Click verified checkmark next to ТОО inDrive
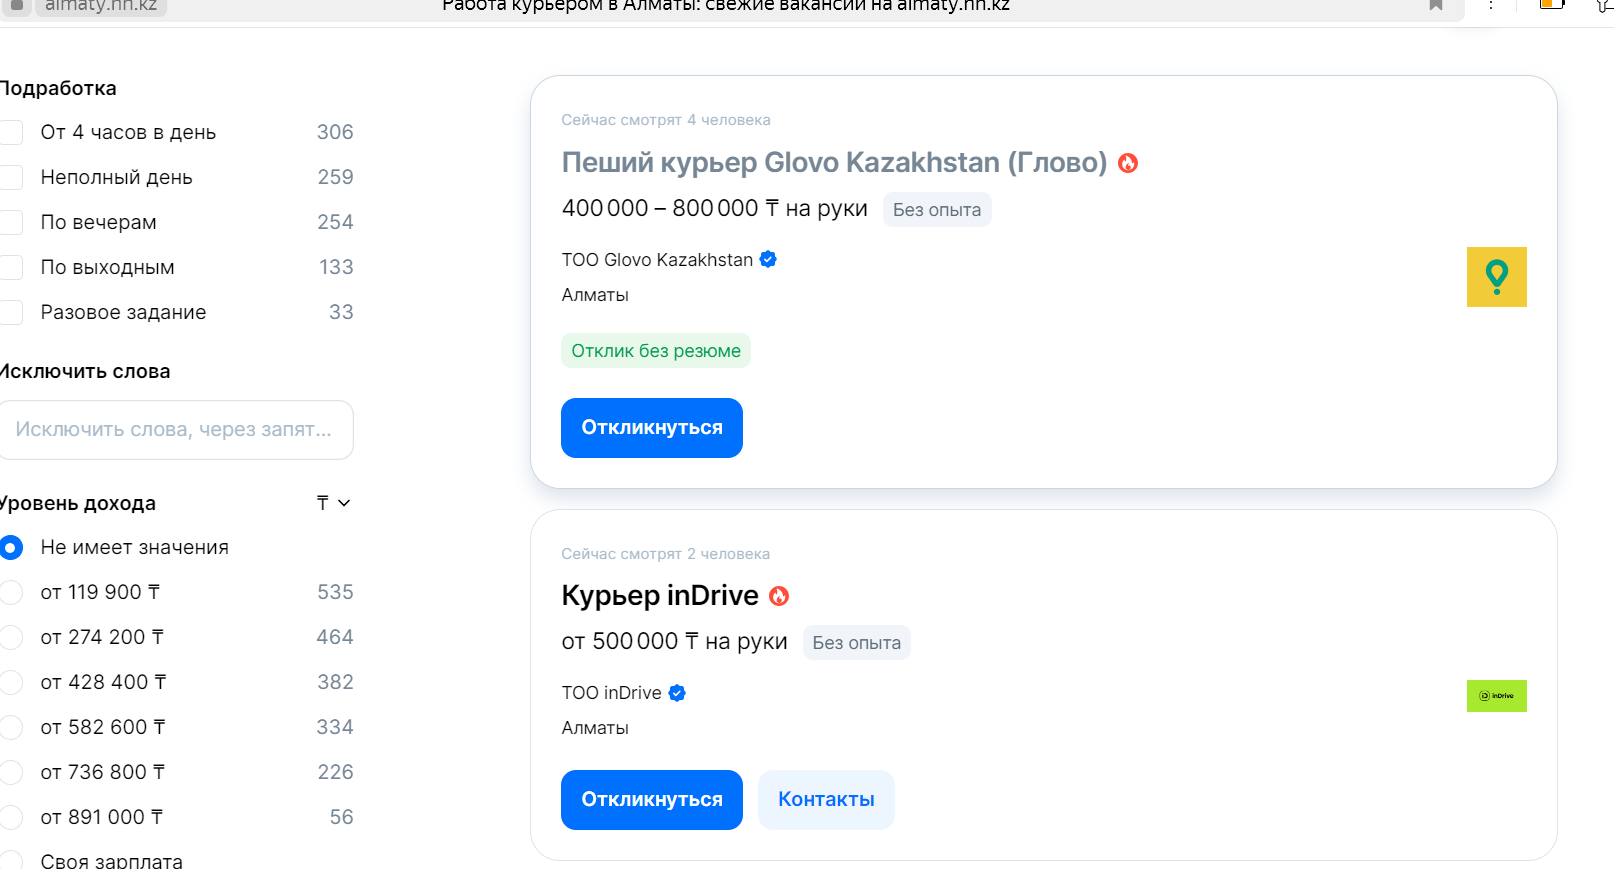This screenshot has height=869, width=1614. 677,693
